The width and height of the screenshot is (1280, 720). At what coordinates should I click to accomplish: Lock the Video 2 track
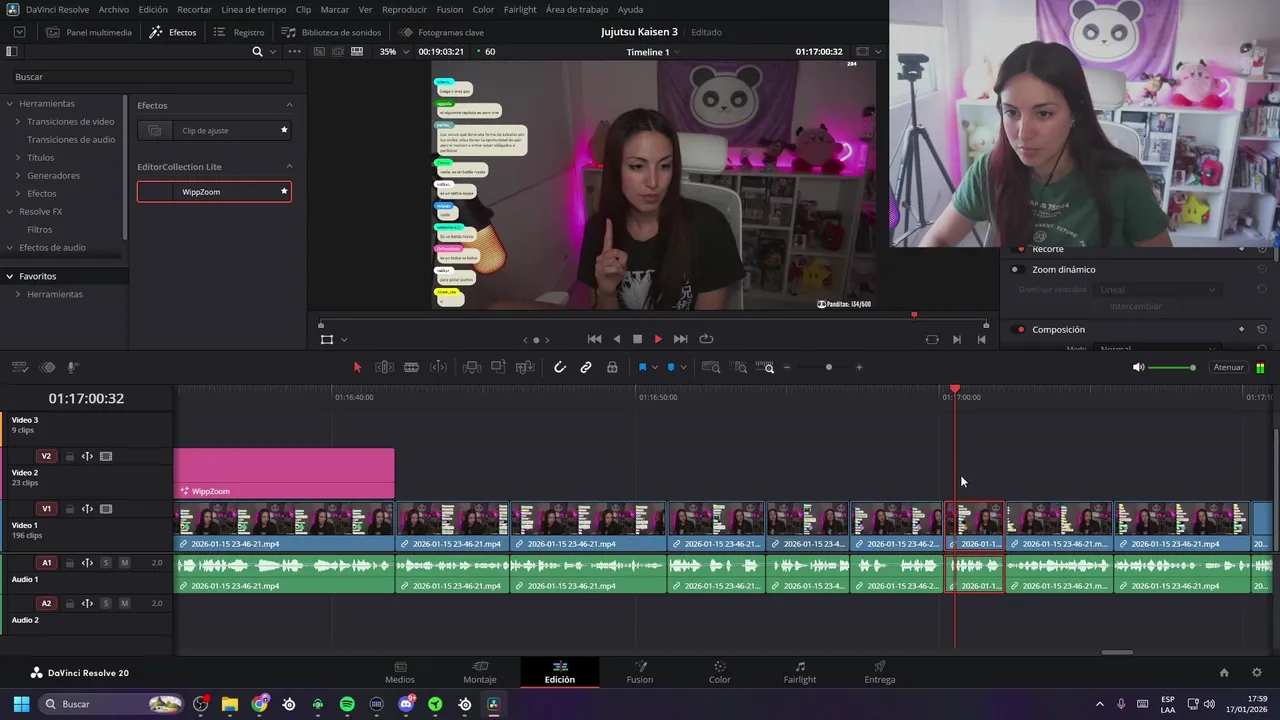(70, 456)
